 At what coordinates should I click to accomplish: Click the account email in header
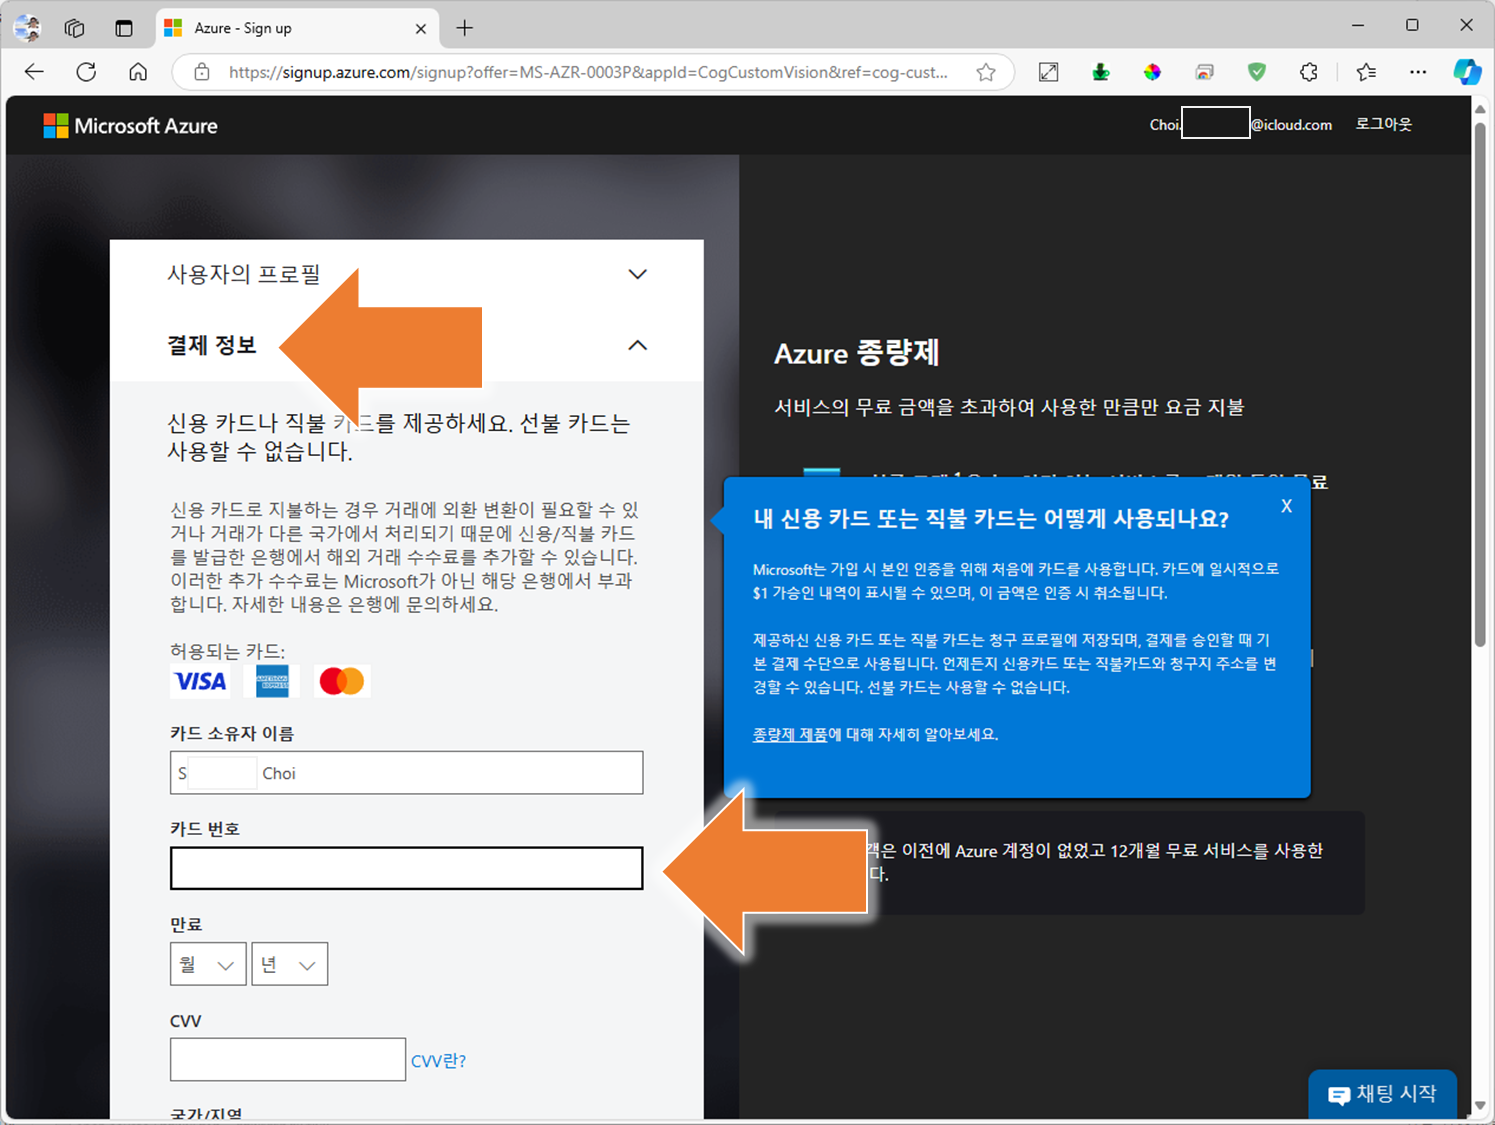pyautogui.click(x=1240, y=124)
